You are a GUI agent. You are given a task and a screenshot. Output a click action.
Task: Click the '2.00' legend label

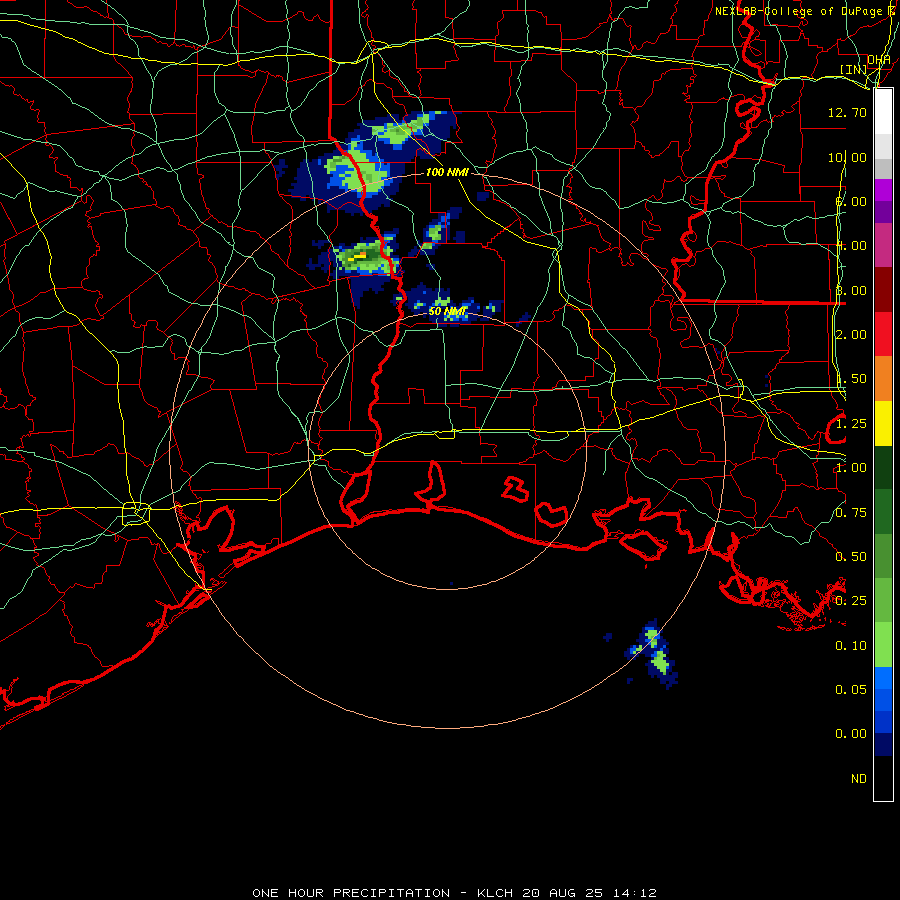pyautogui.click(x=851, y=335)
